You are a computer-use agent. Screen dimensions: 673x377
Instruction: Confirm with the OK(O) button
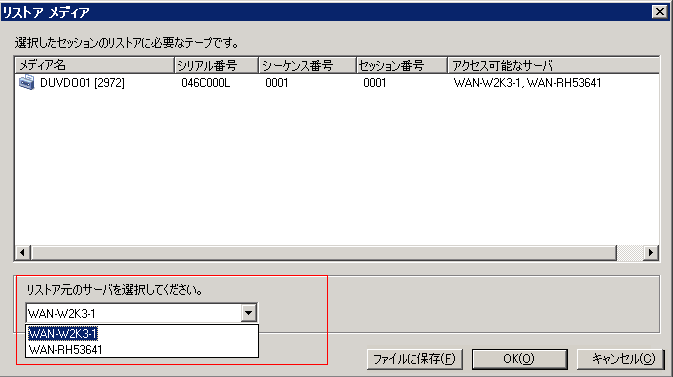(519, 359)
